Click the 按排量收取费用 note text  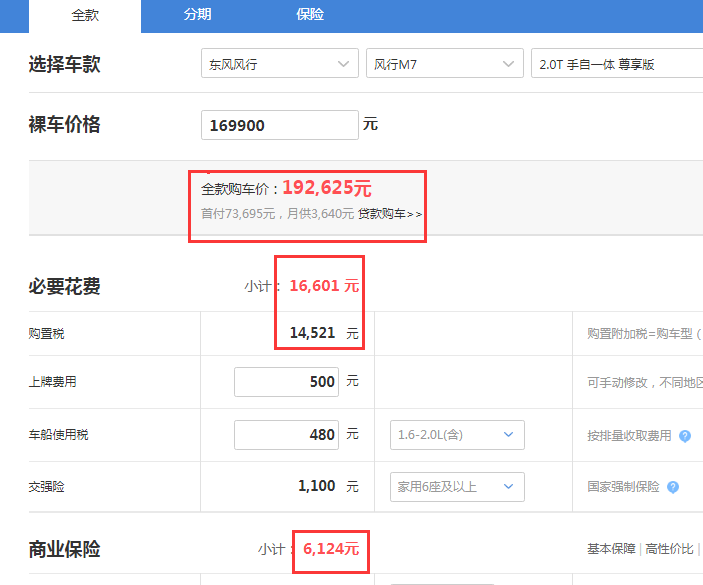(x=629, y=436)
